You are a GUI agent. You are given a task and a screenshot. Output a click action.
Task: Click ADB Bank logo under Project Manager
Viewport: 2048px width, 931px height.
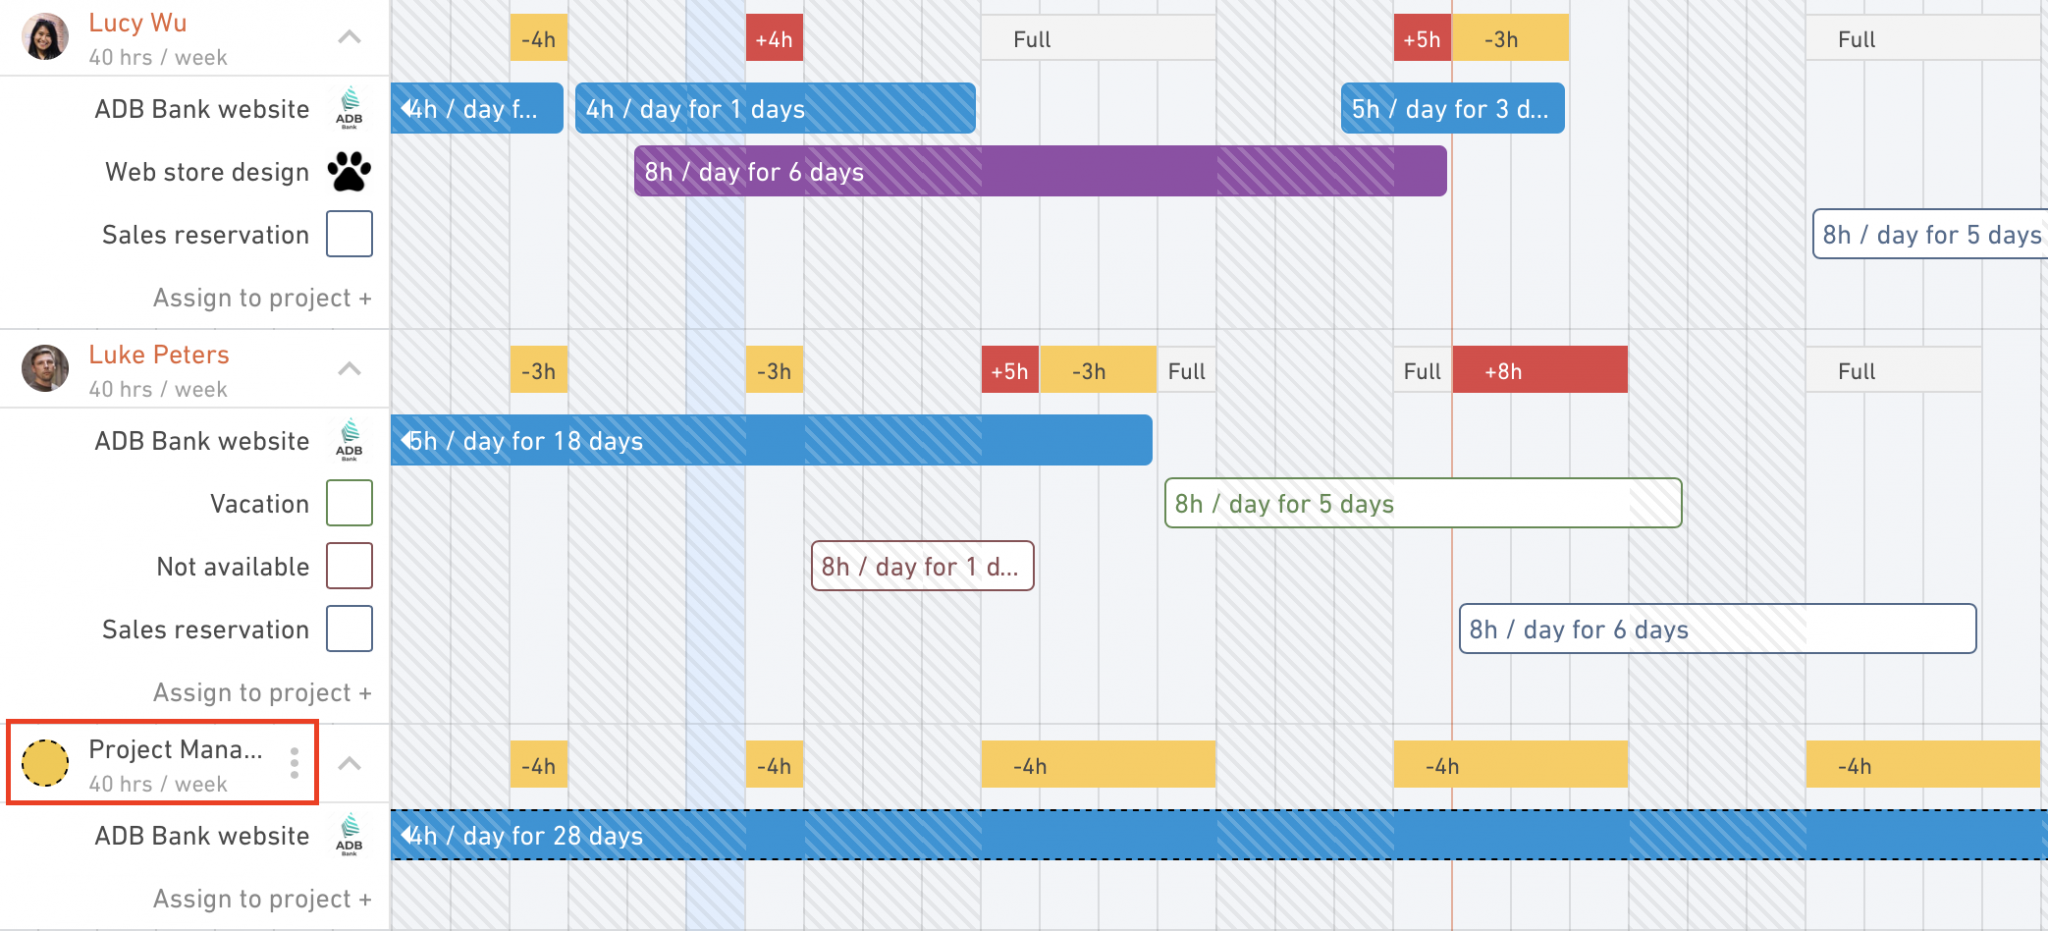[x=349, y=835]
